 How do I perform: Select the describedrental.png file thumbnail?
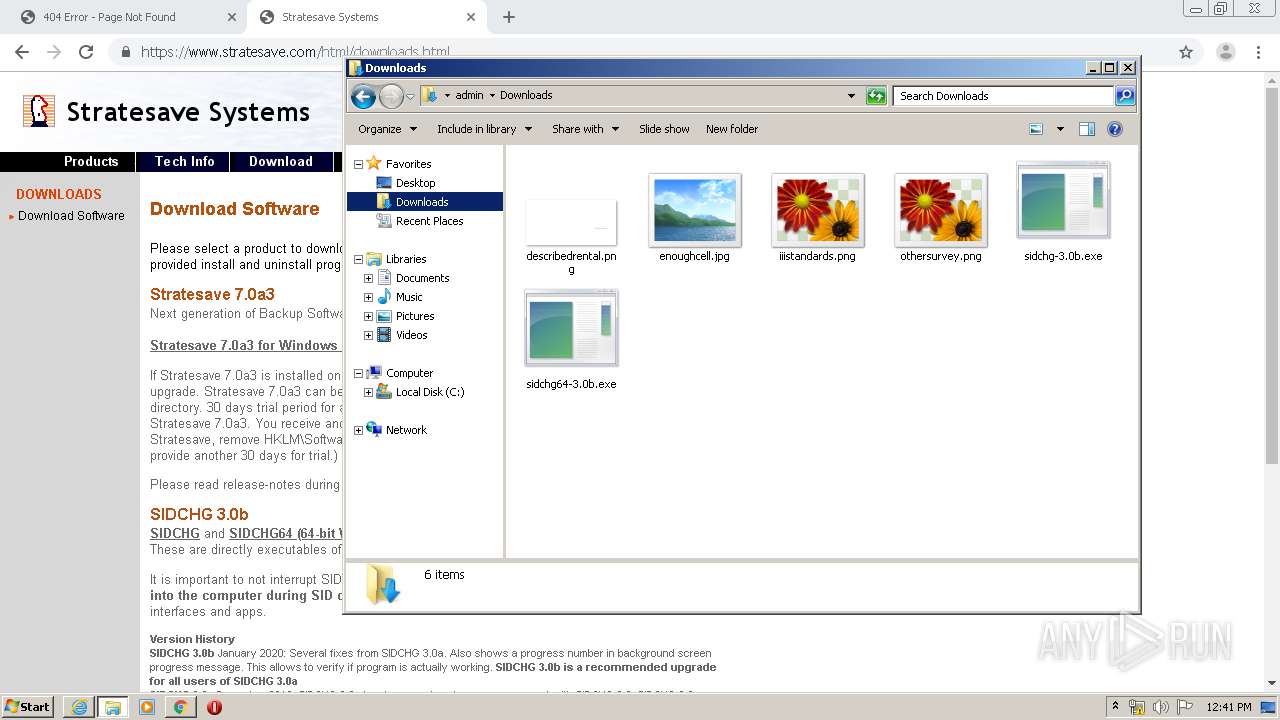coord(571,223)
